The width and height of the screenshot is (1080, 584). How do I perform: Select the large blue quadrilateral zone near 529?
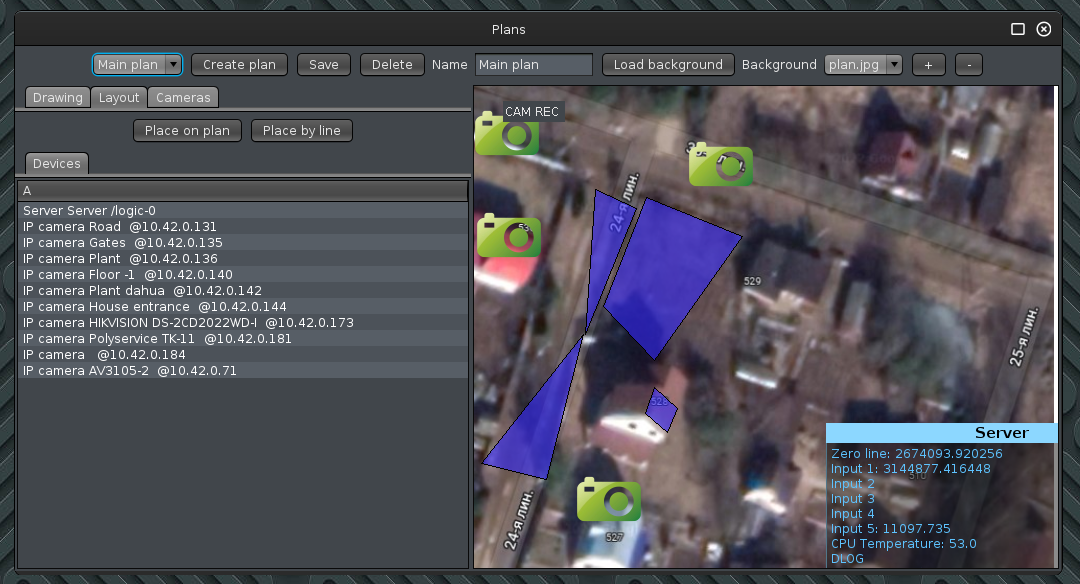point(670,275)
